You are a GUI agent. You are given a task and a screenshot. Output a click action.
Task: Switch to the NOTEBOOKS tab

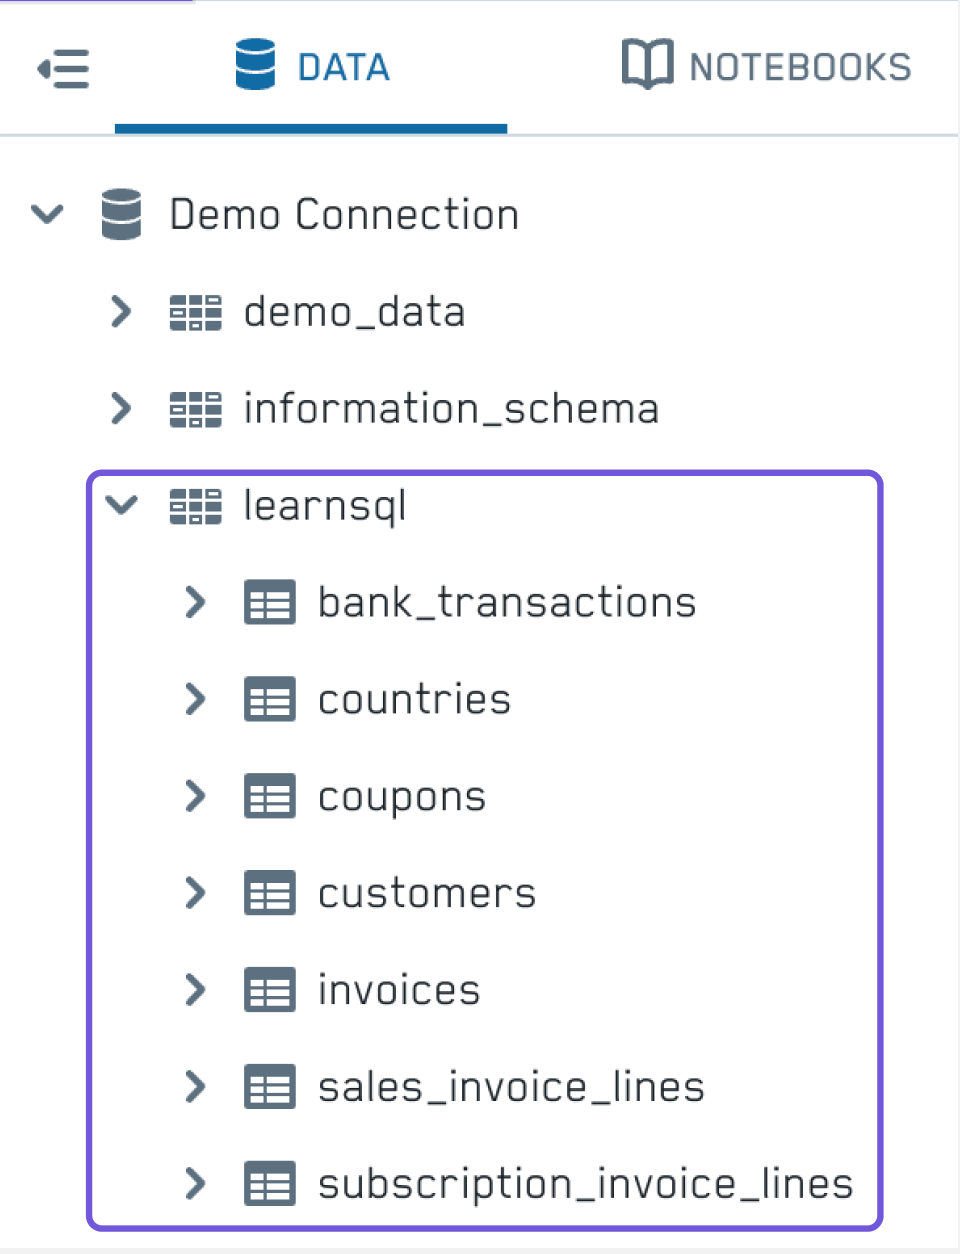point(765,64)
